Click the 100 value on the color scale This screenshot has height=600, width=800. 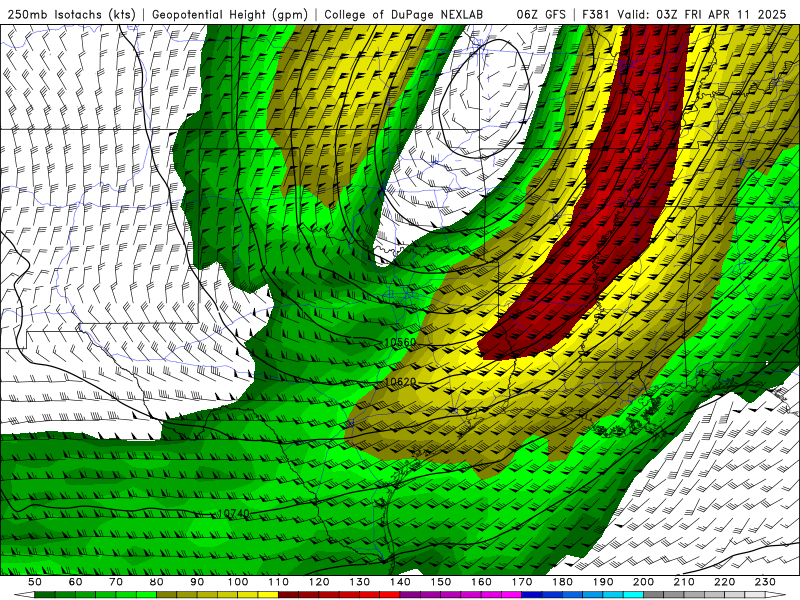(238, 582)
